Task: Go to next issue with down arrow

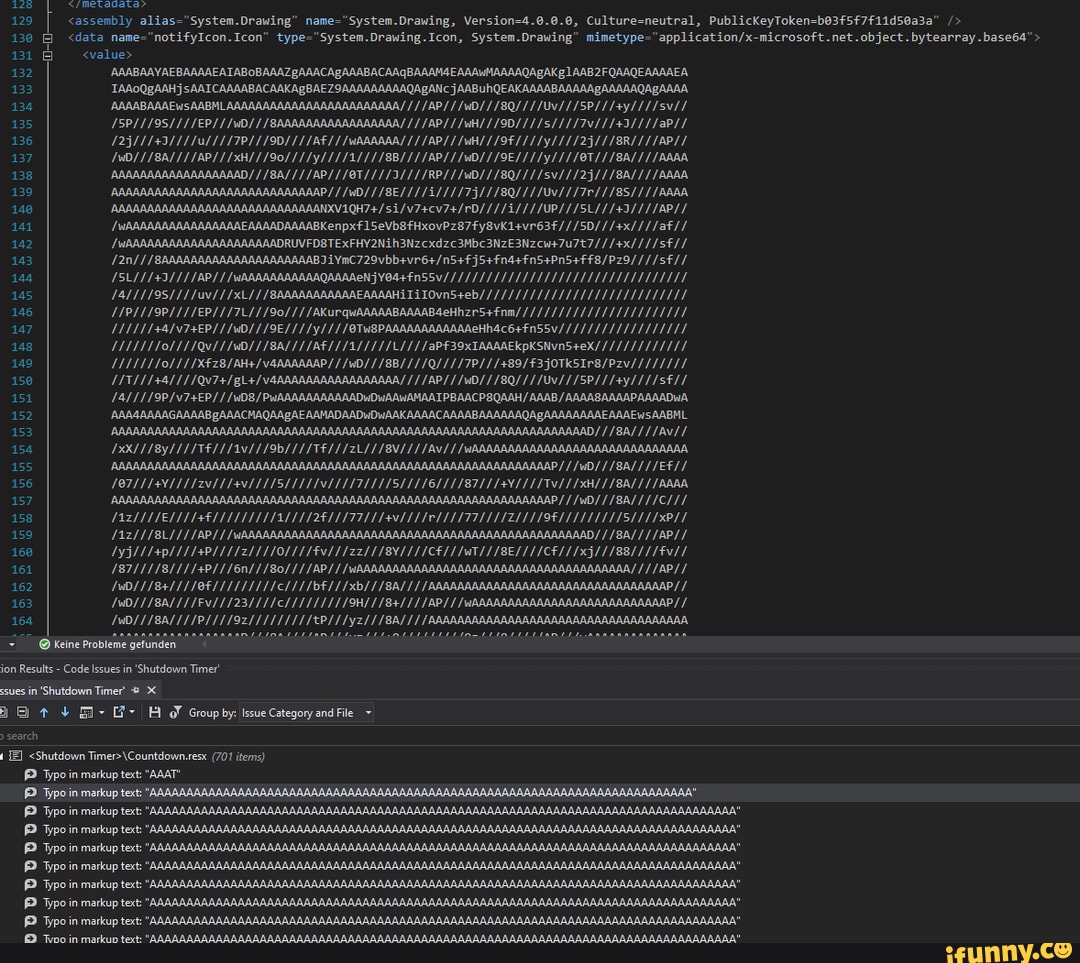Action: pos(65,713)
